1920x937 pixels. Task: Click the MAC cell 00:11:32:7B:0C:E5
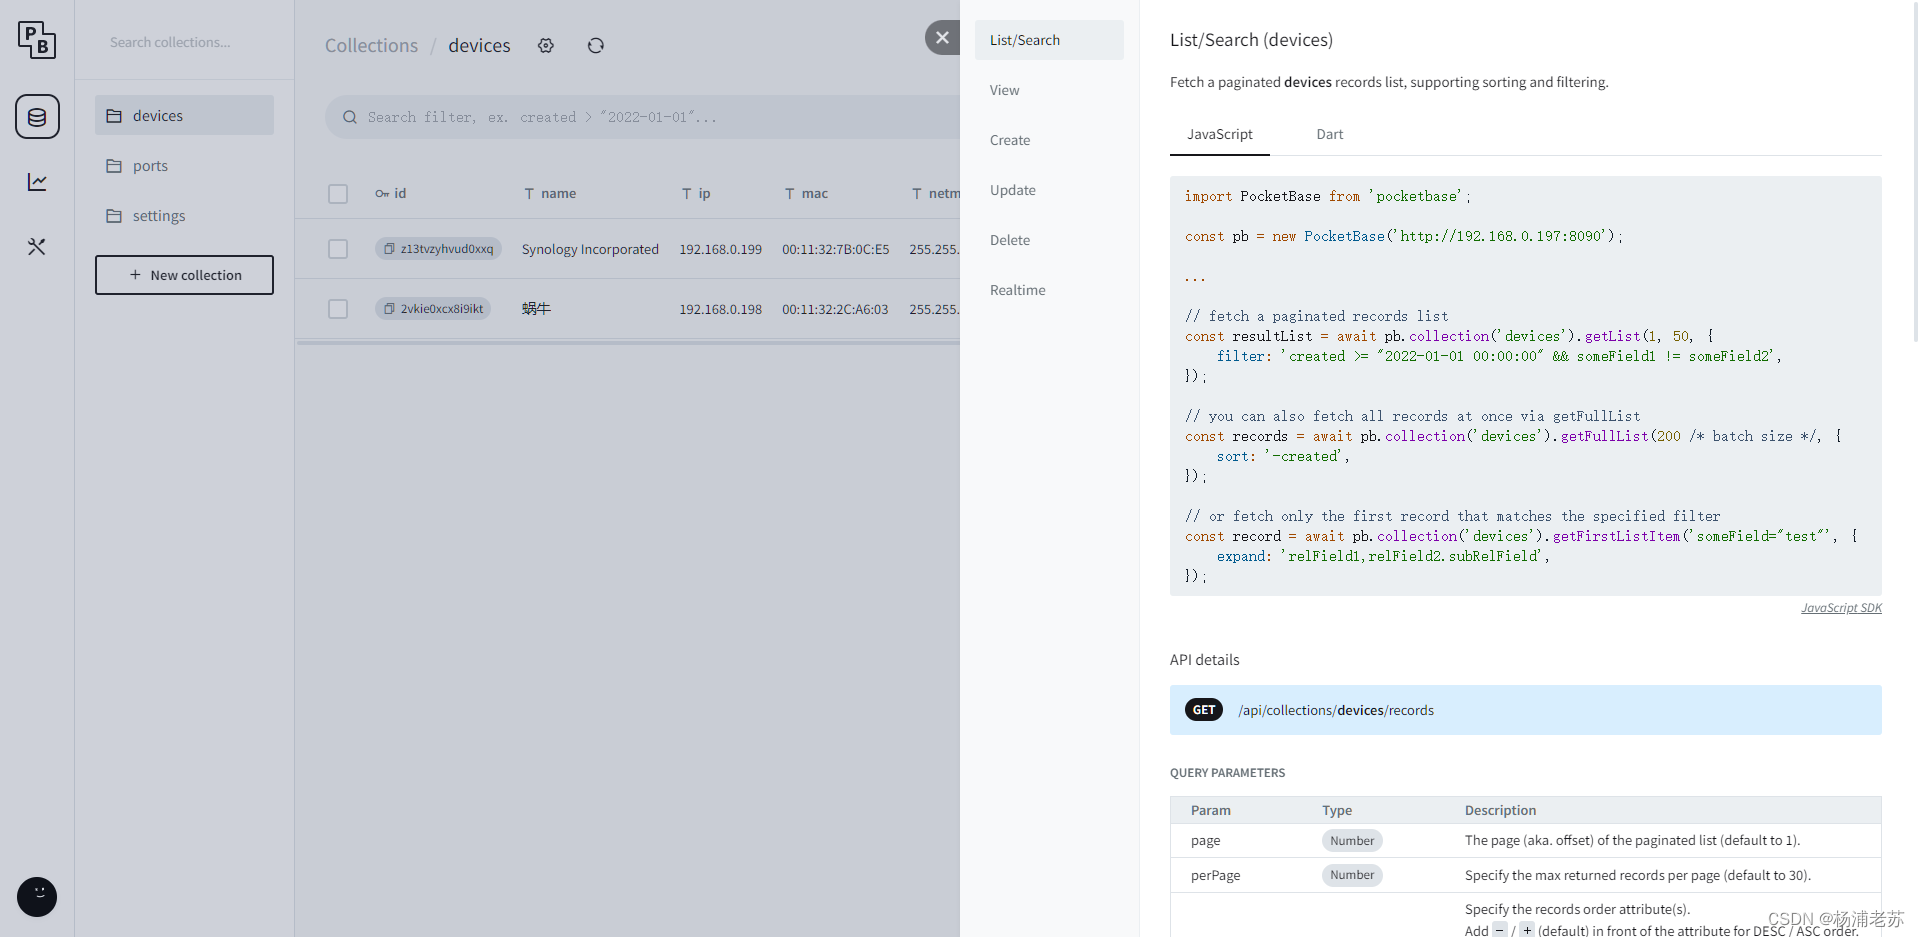click(835, 249)
